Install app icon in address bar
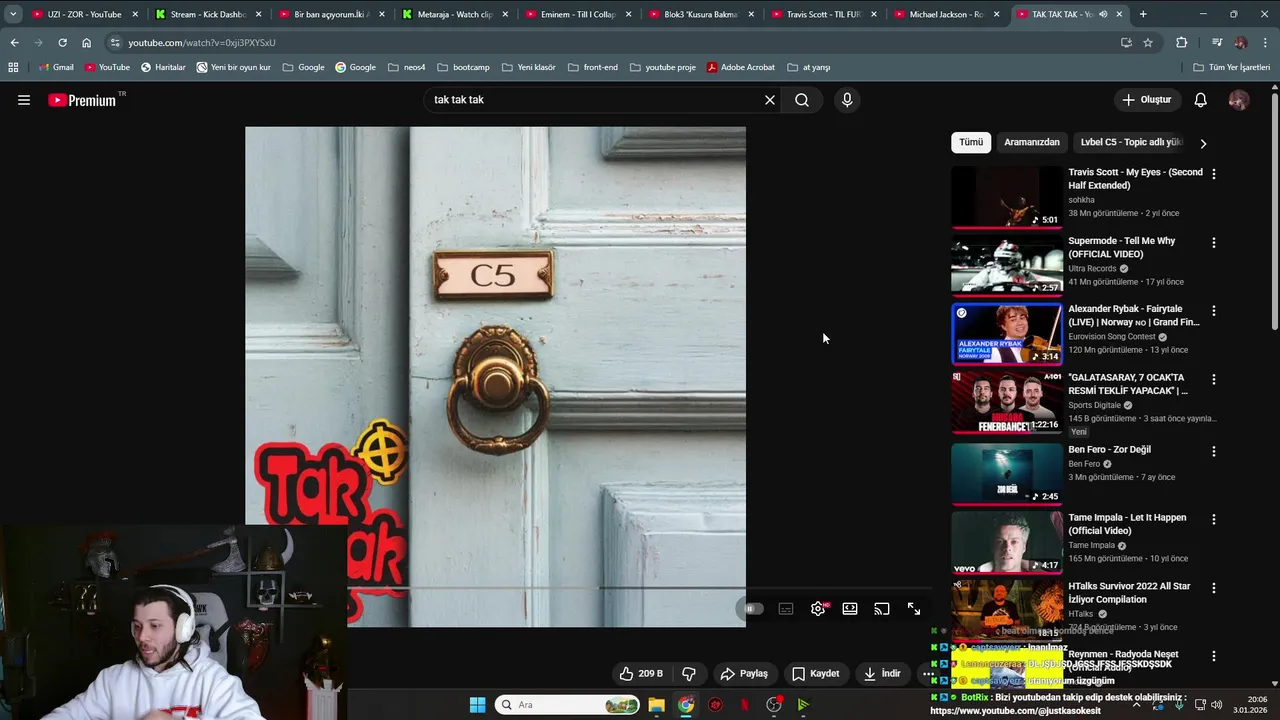Viewport: 1280px width, 720px height. 1126,43
